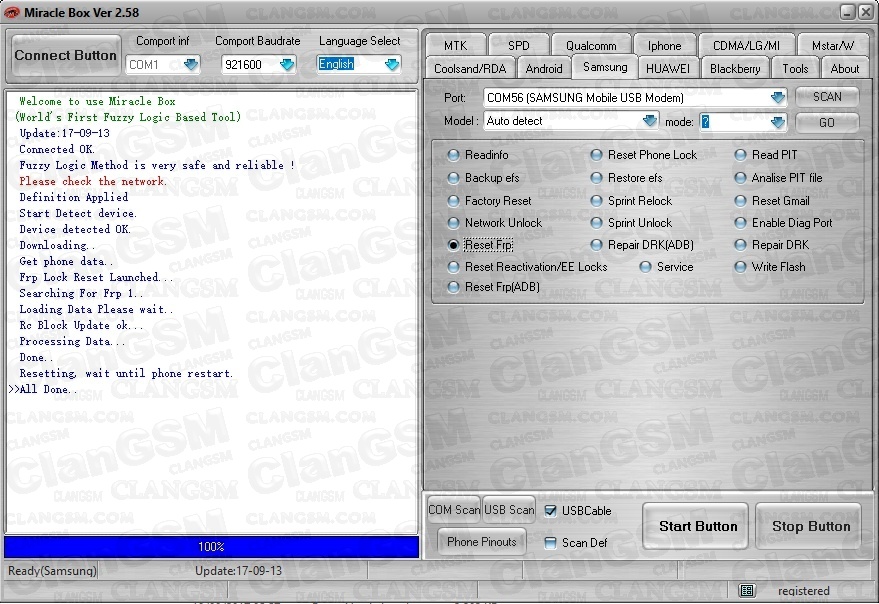Viewport: 879px width, 604px height.
Task: Open the Mstar/W tab
Action: (x=833, y=45)
